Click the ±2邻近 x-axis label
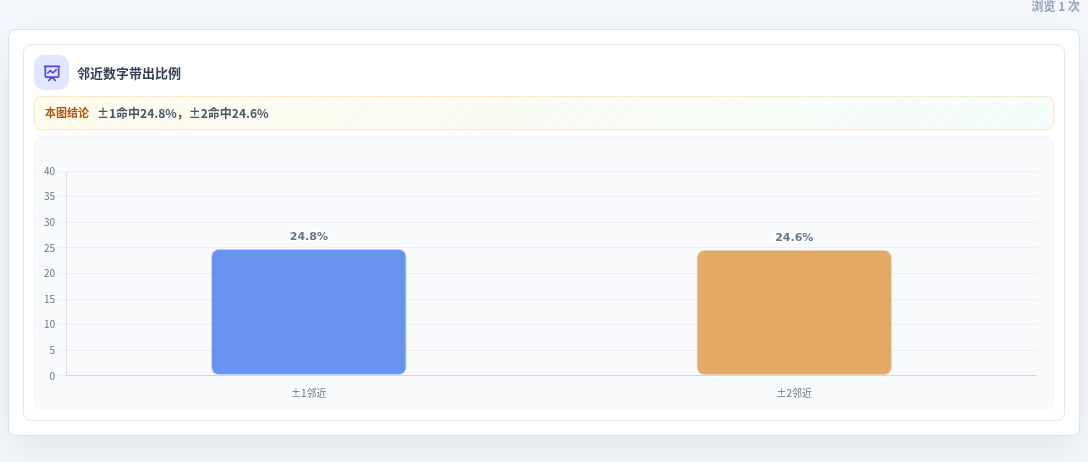This screenshot has width=1088, height=462. 794,393
